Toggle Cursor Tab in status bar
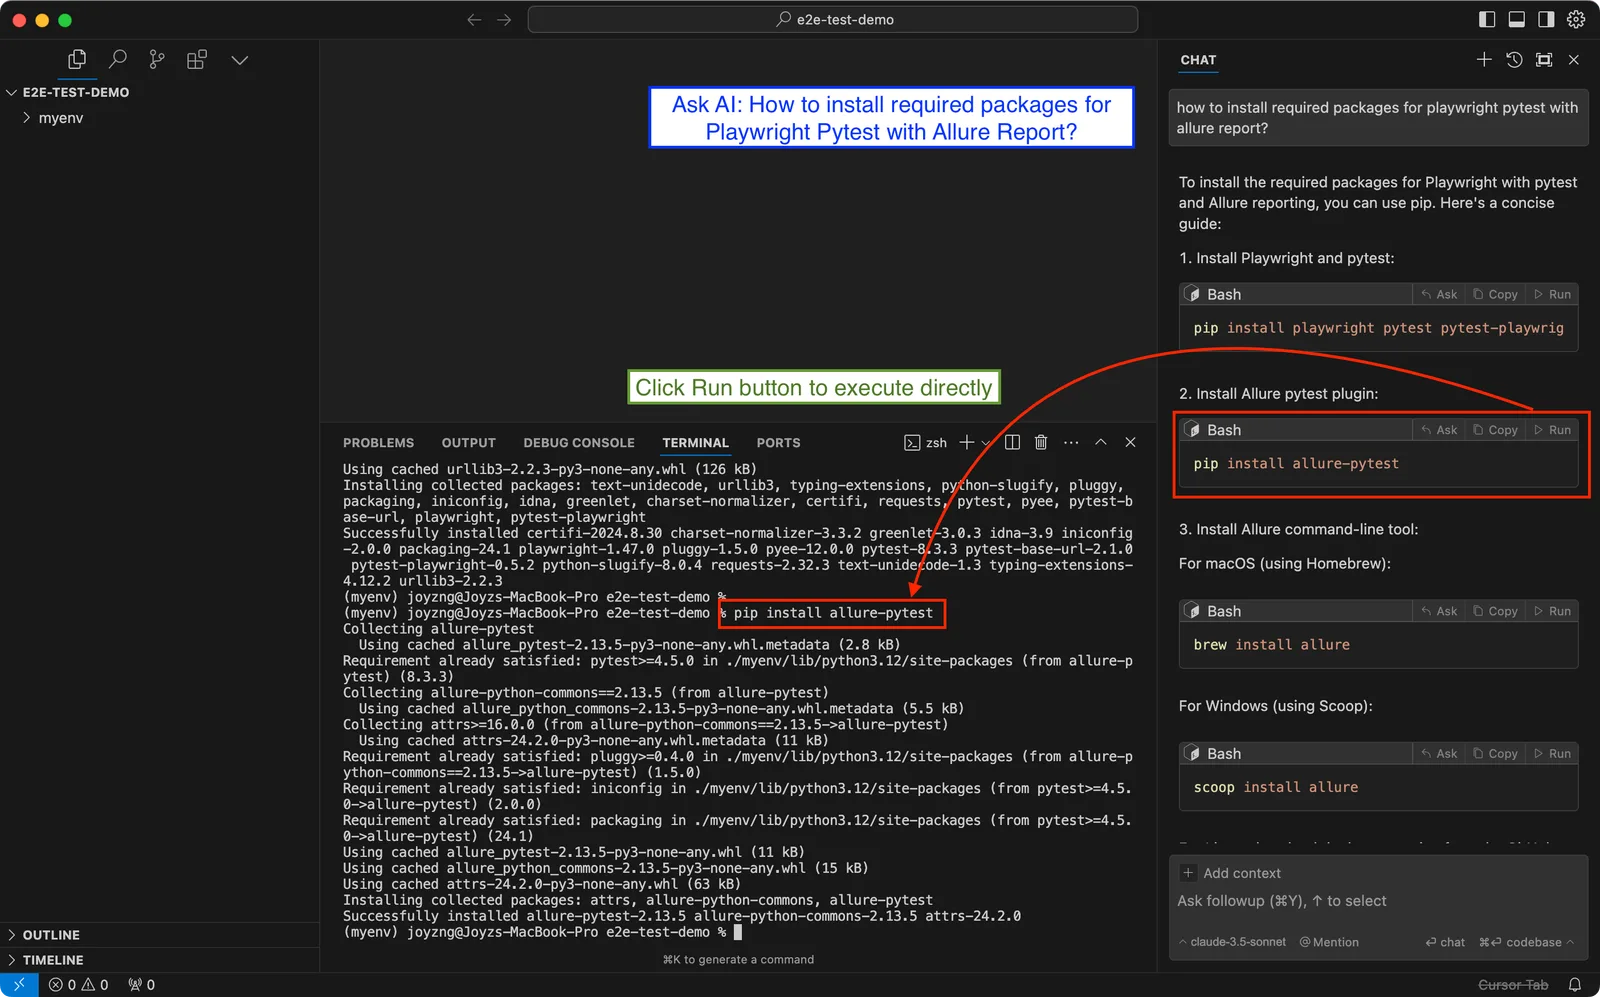Image resolution: width=1600 pixels, height=997 pixels. point(1513,985)
